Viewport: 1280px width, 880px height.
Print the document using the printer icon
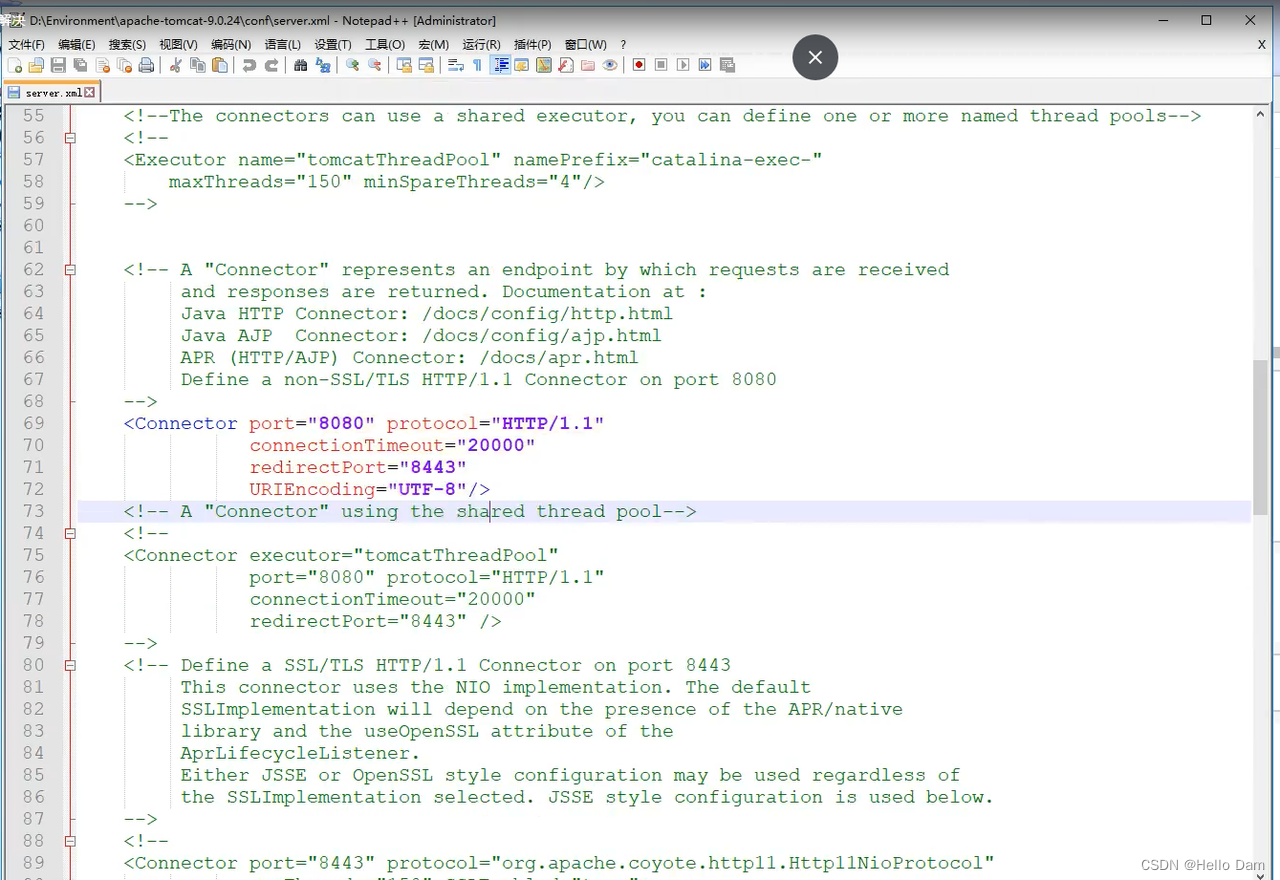click(x=146, y=65)
